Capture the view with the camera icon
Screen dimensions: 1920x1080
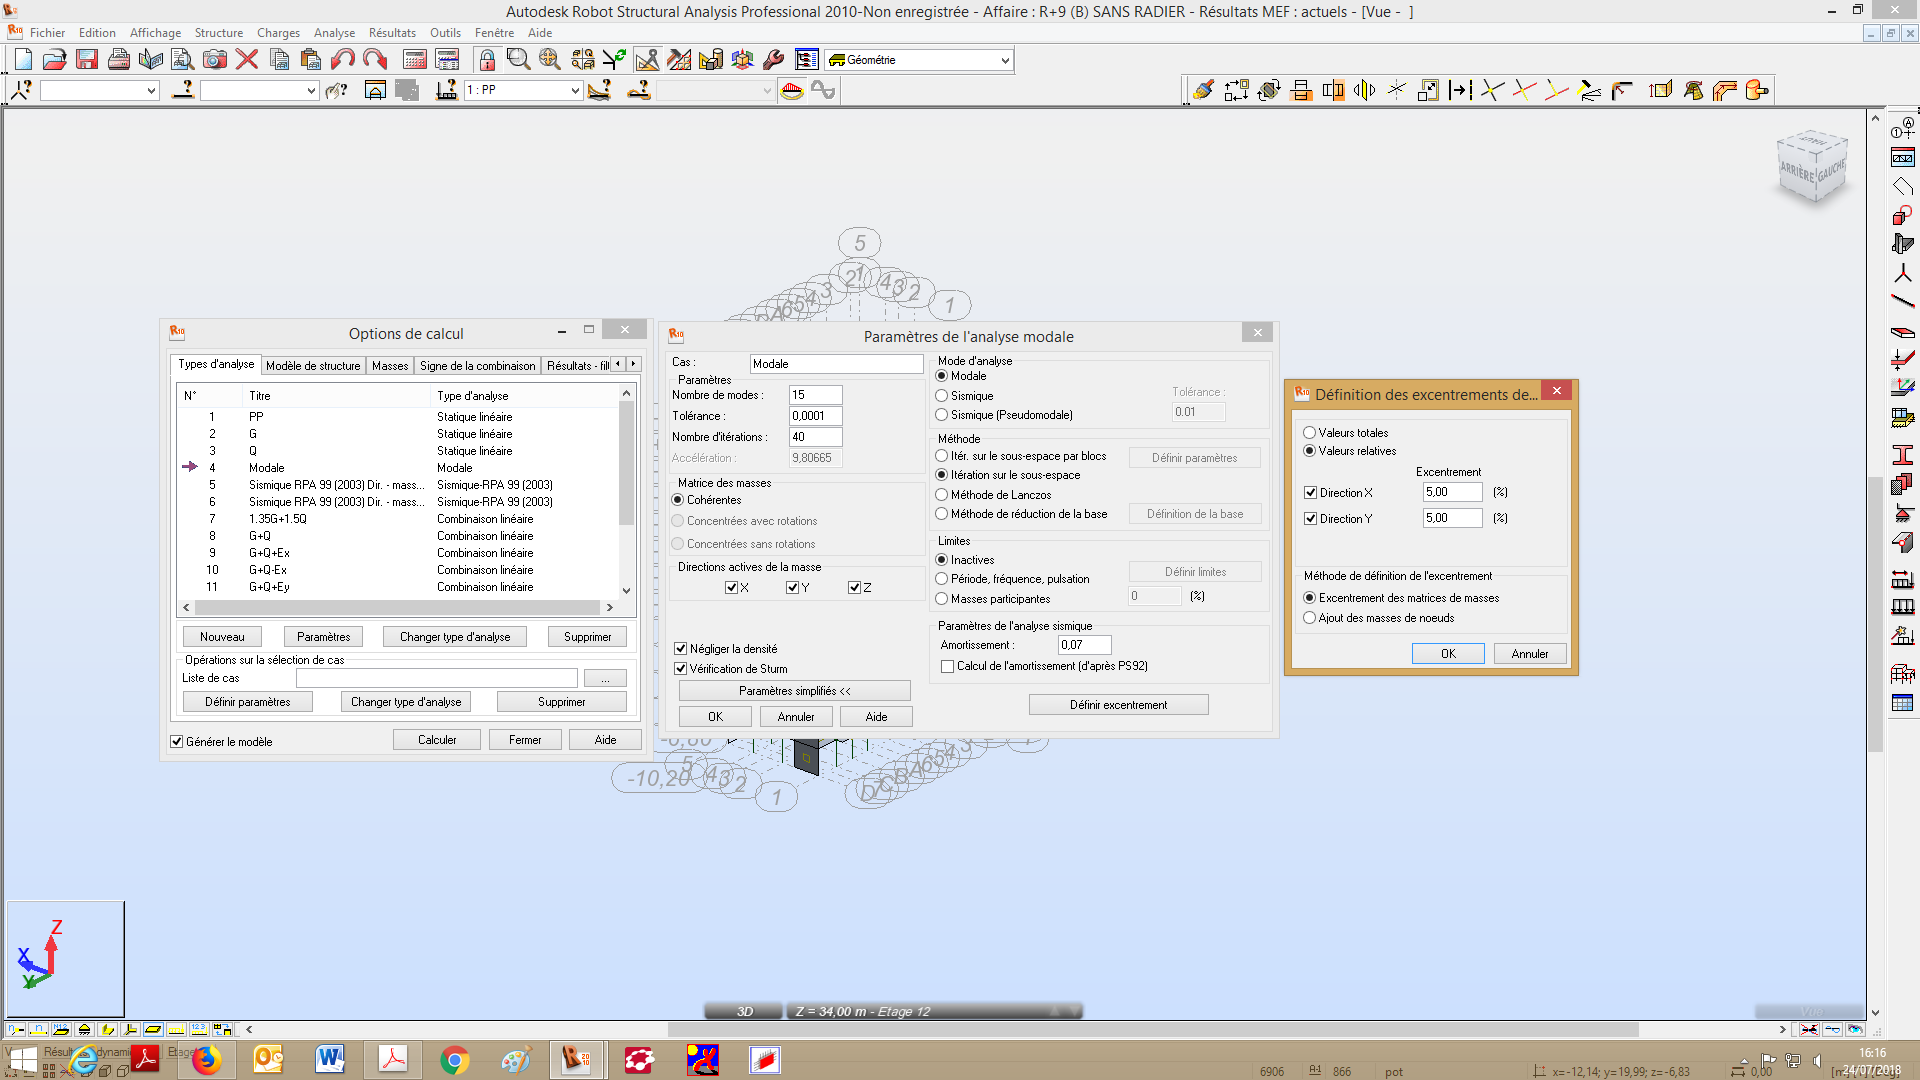coord(214,60)
